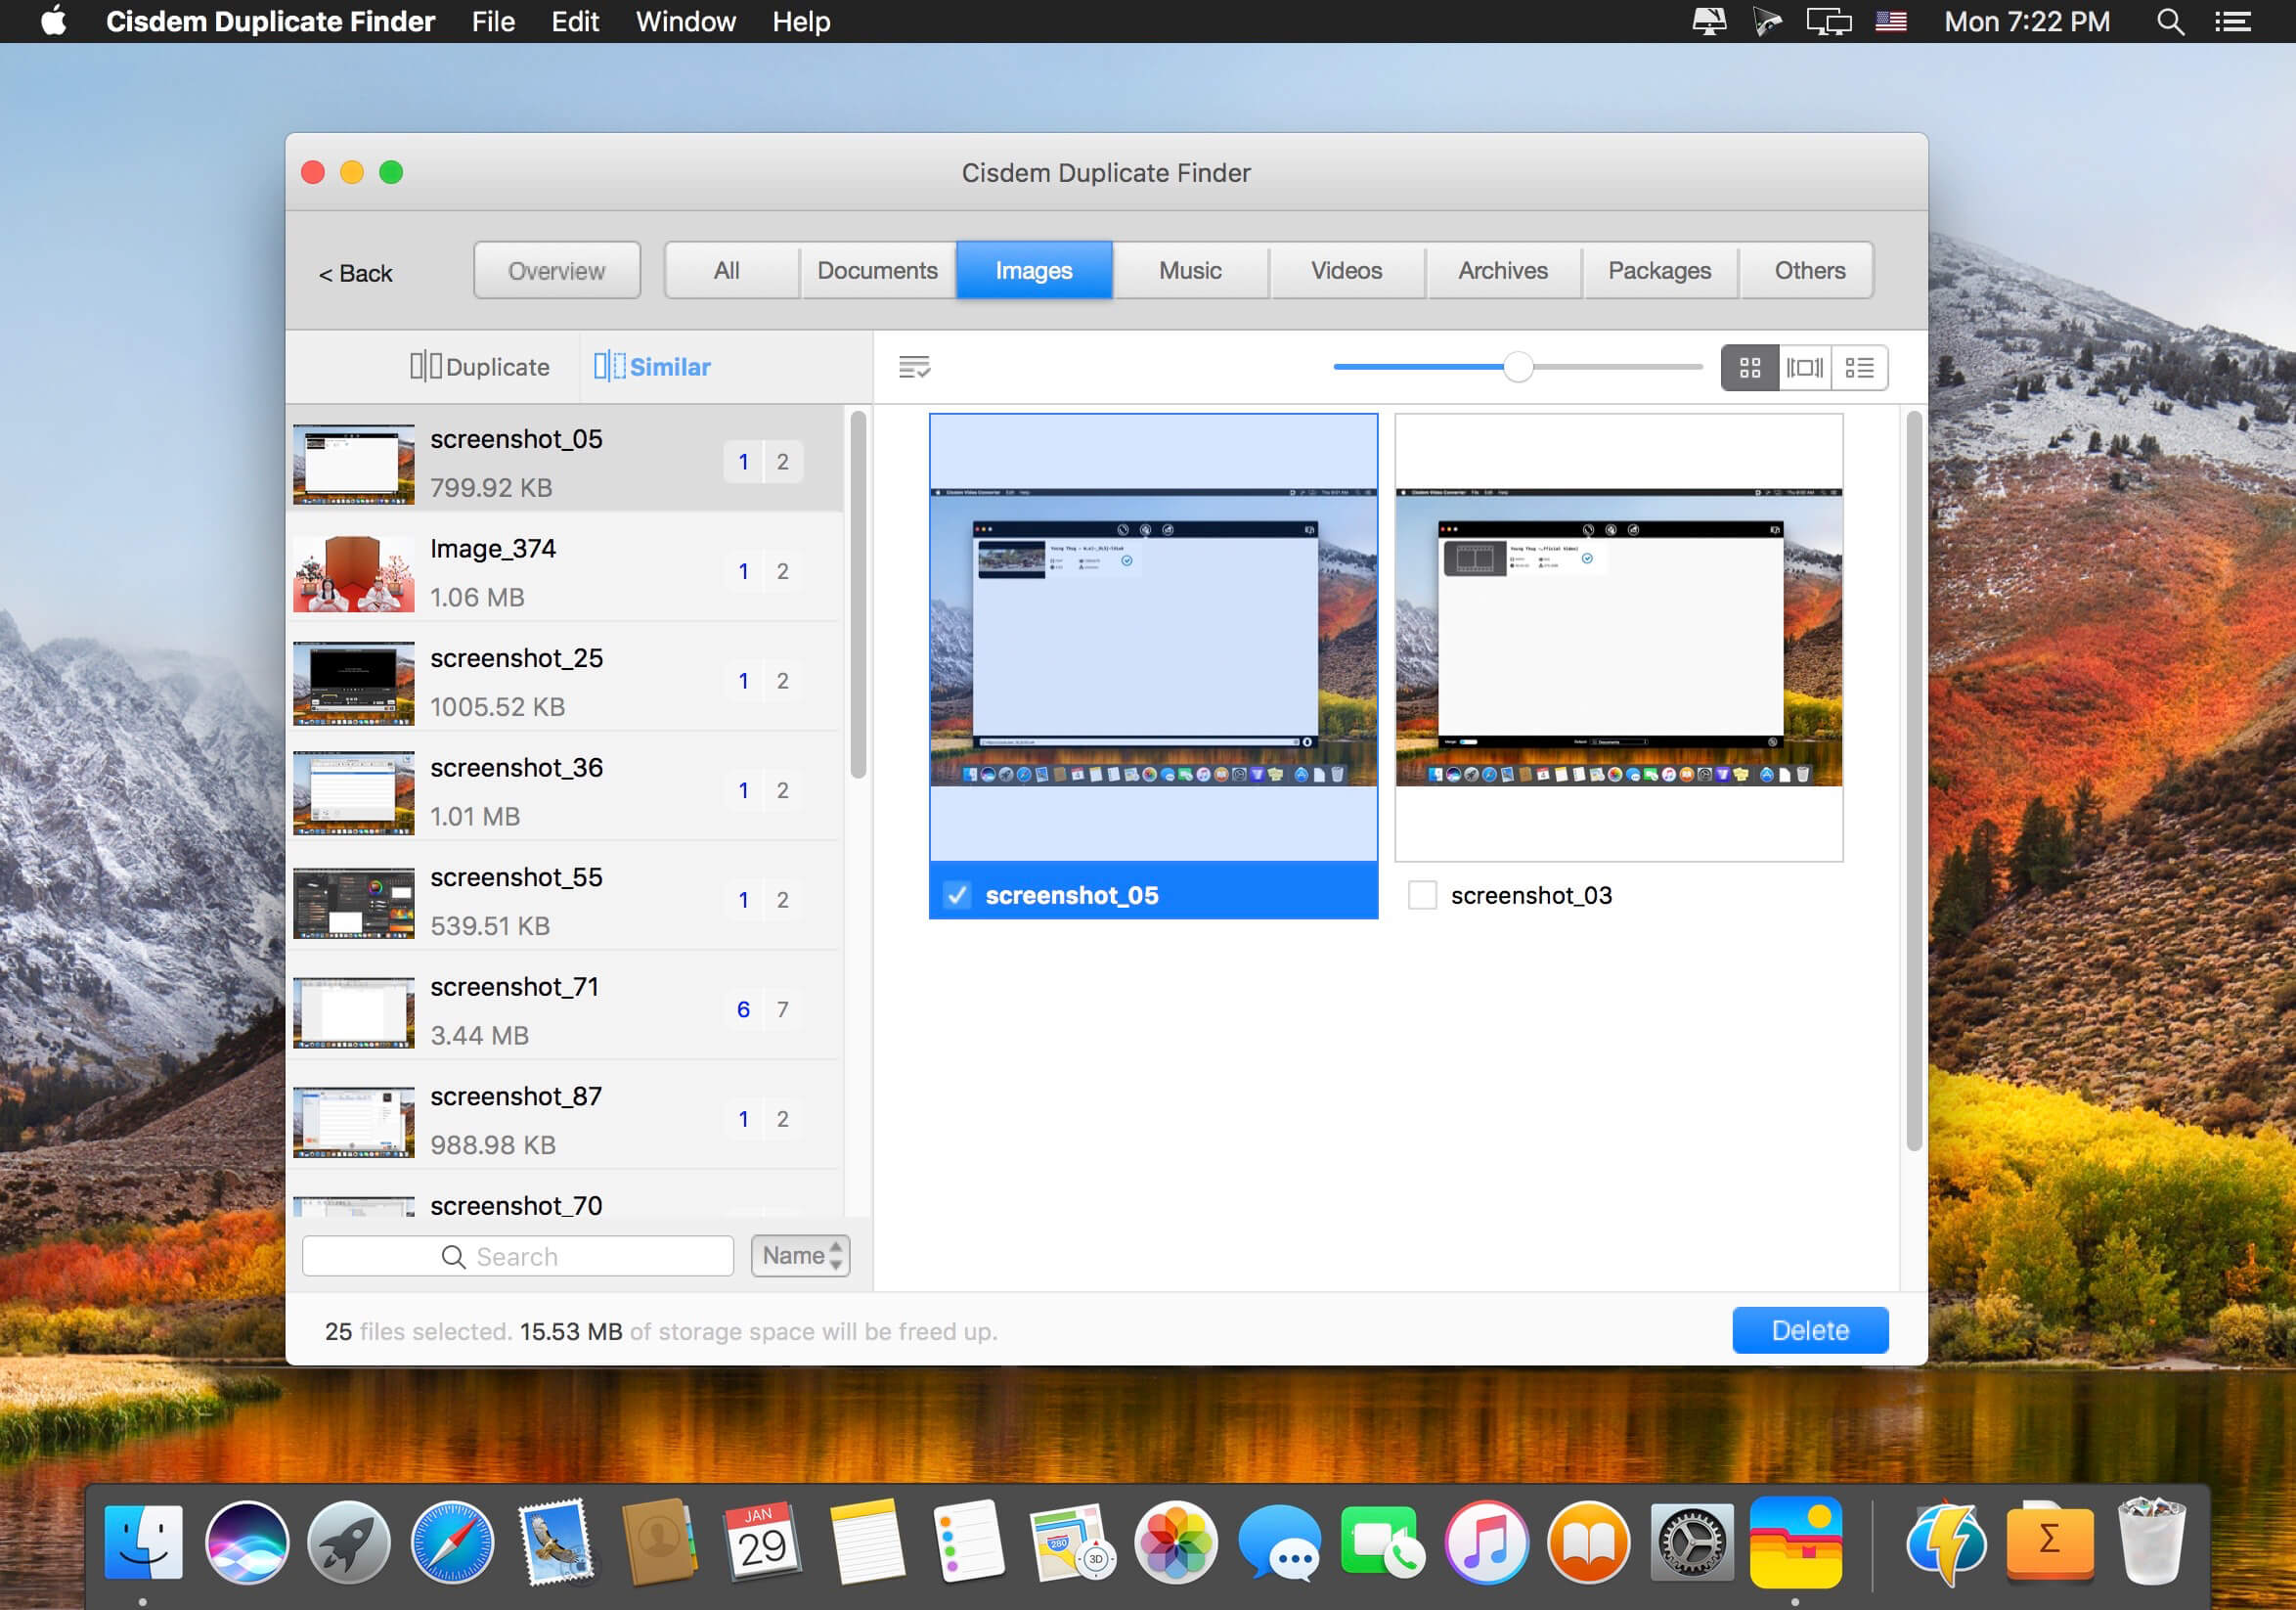Viewport: 2296px width, 1610px height.
Task: Open the auto-select rules icon
Action: (x=914, y=367)
